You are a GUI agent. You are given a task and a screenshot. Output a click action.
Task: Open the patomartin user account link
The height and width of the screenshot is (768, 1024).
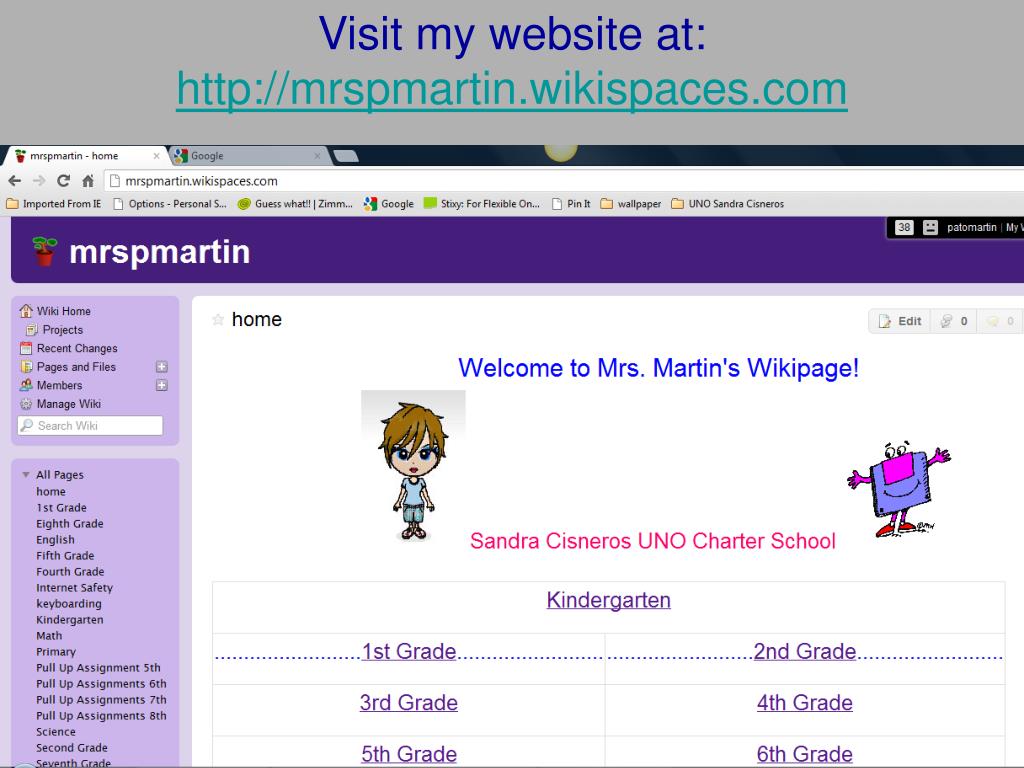(972, 227)
